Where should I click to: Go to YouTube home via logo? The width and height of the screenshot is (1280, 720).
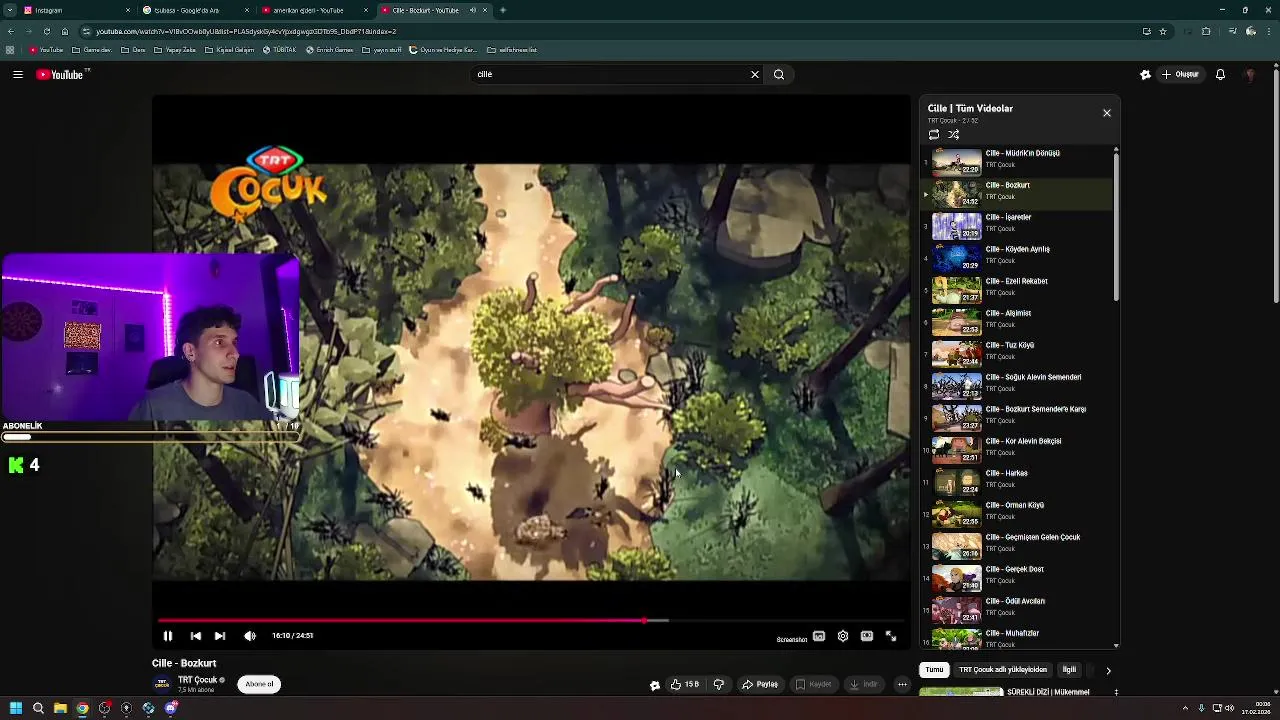[x=62, y=74]
